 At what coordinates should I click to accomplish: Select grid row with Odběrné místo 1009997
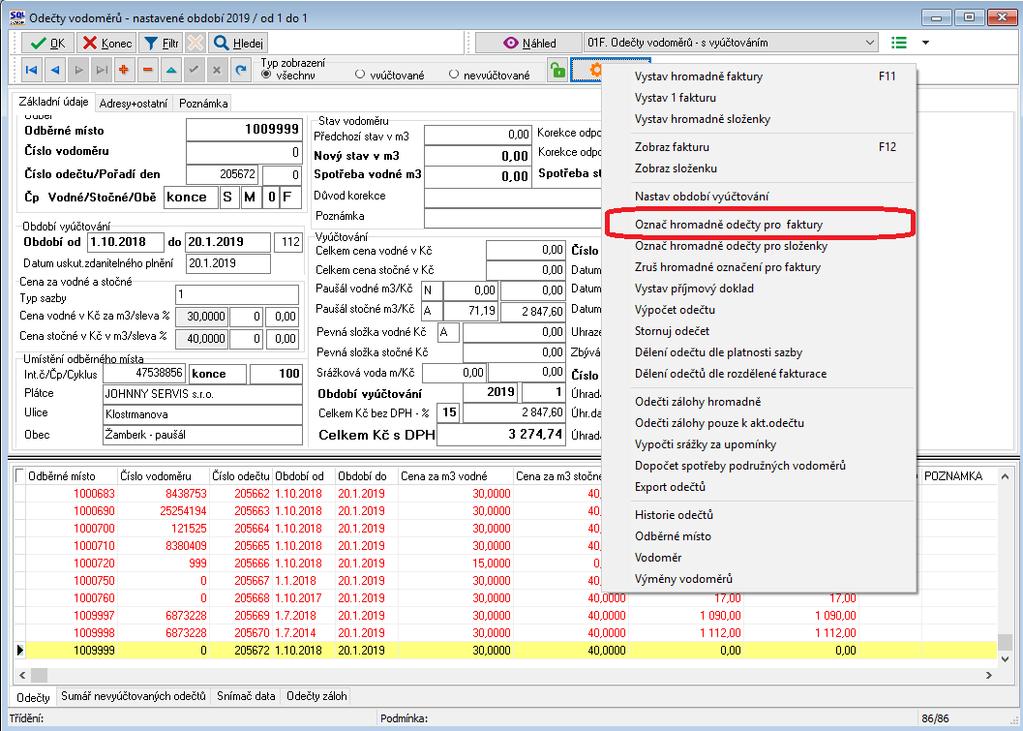coord(506,615)
